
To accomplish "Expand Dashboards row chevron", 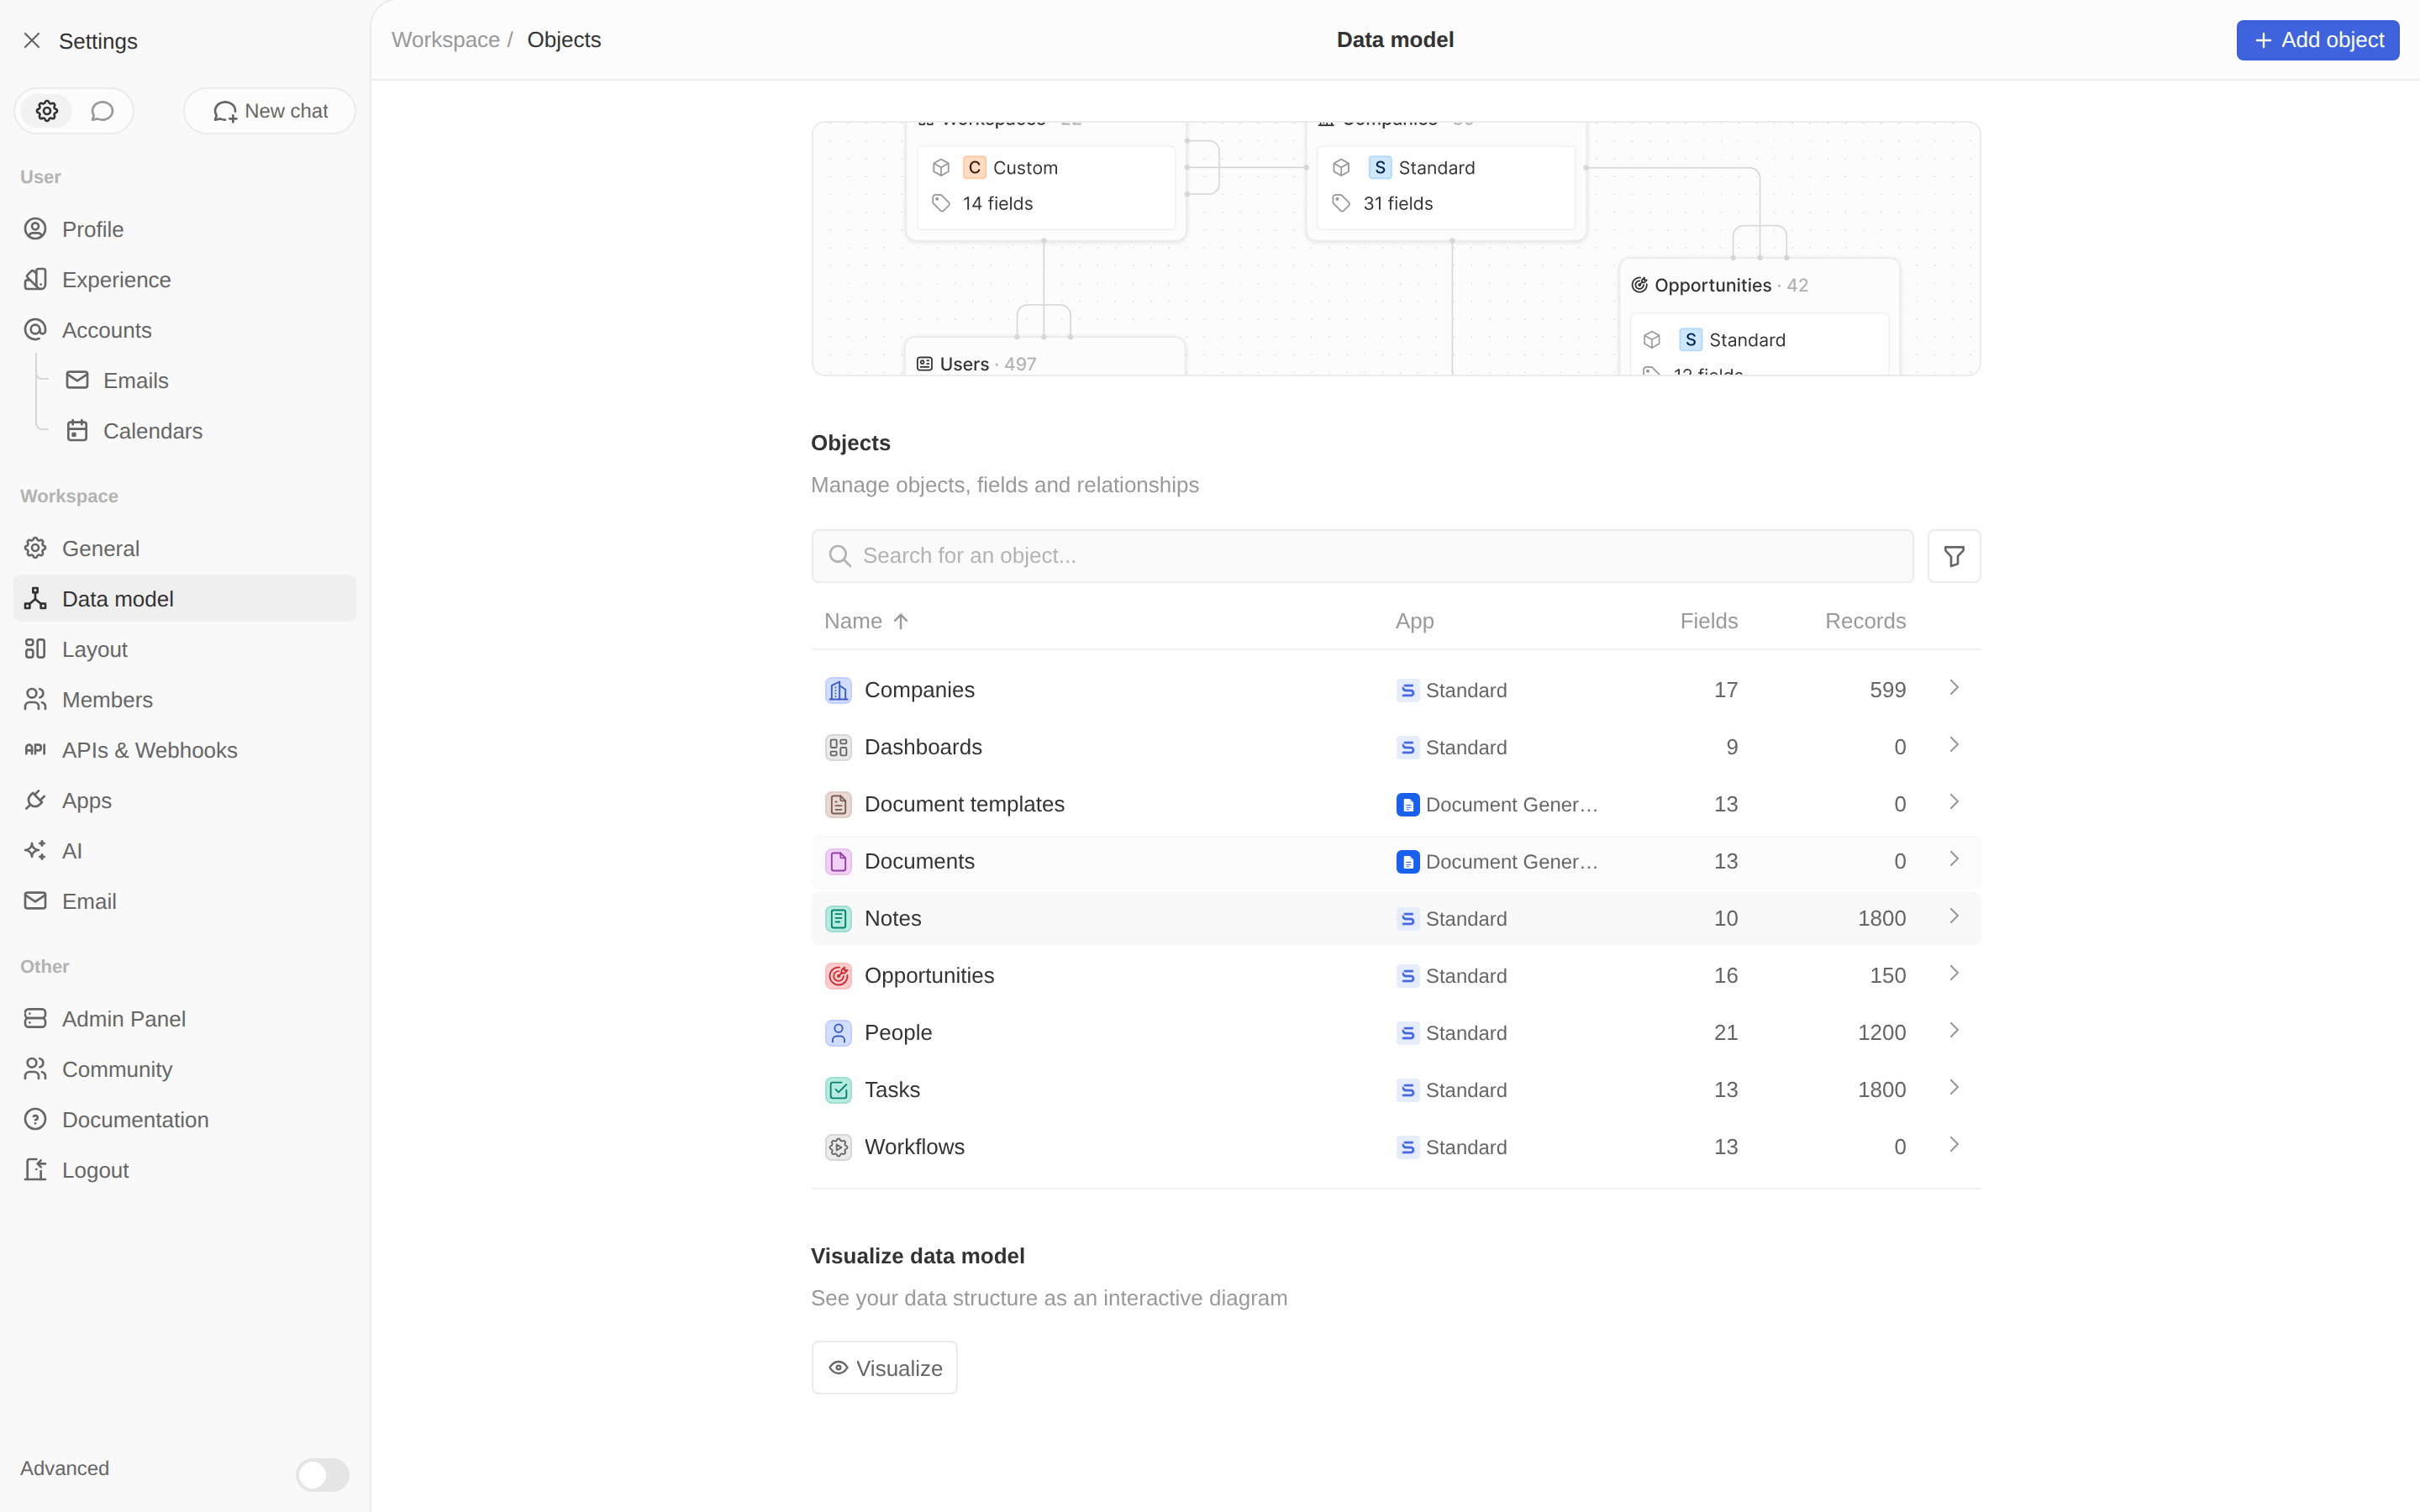I will [x=1953, y=745].
